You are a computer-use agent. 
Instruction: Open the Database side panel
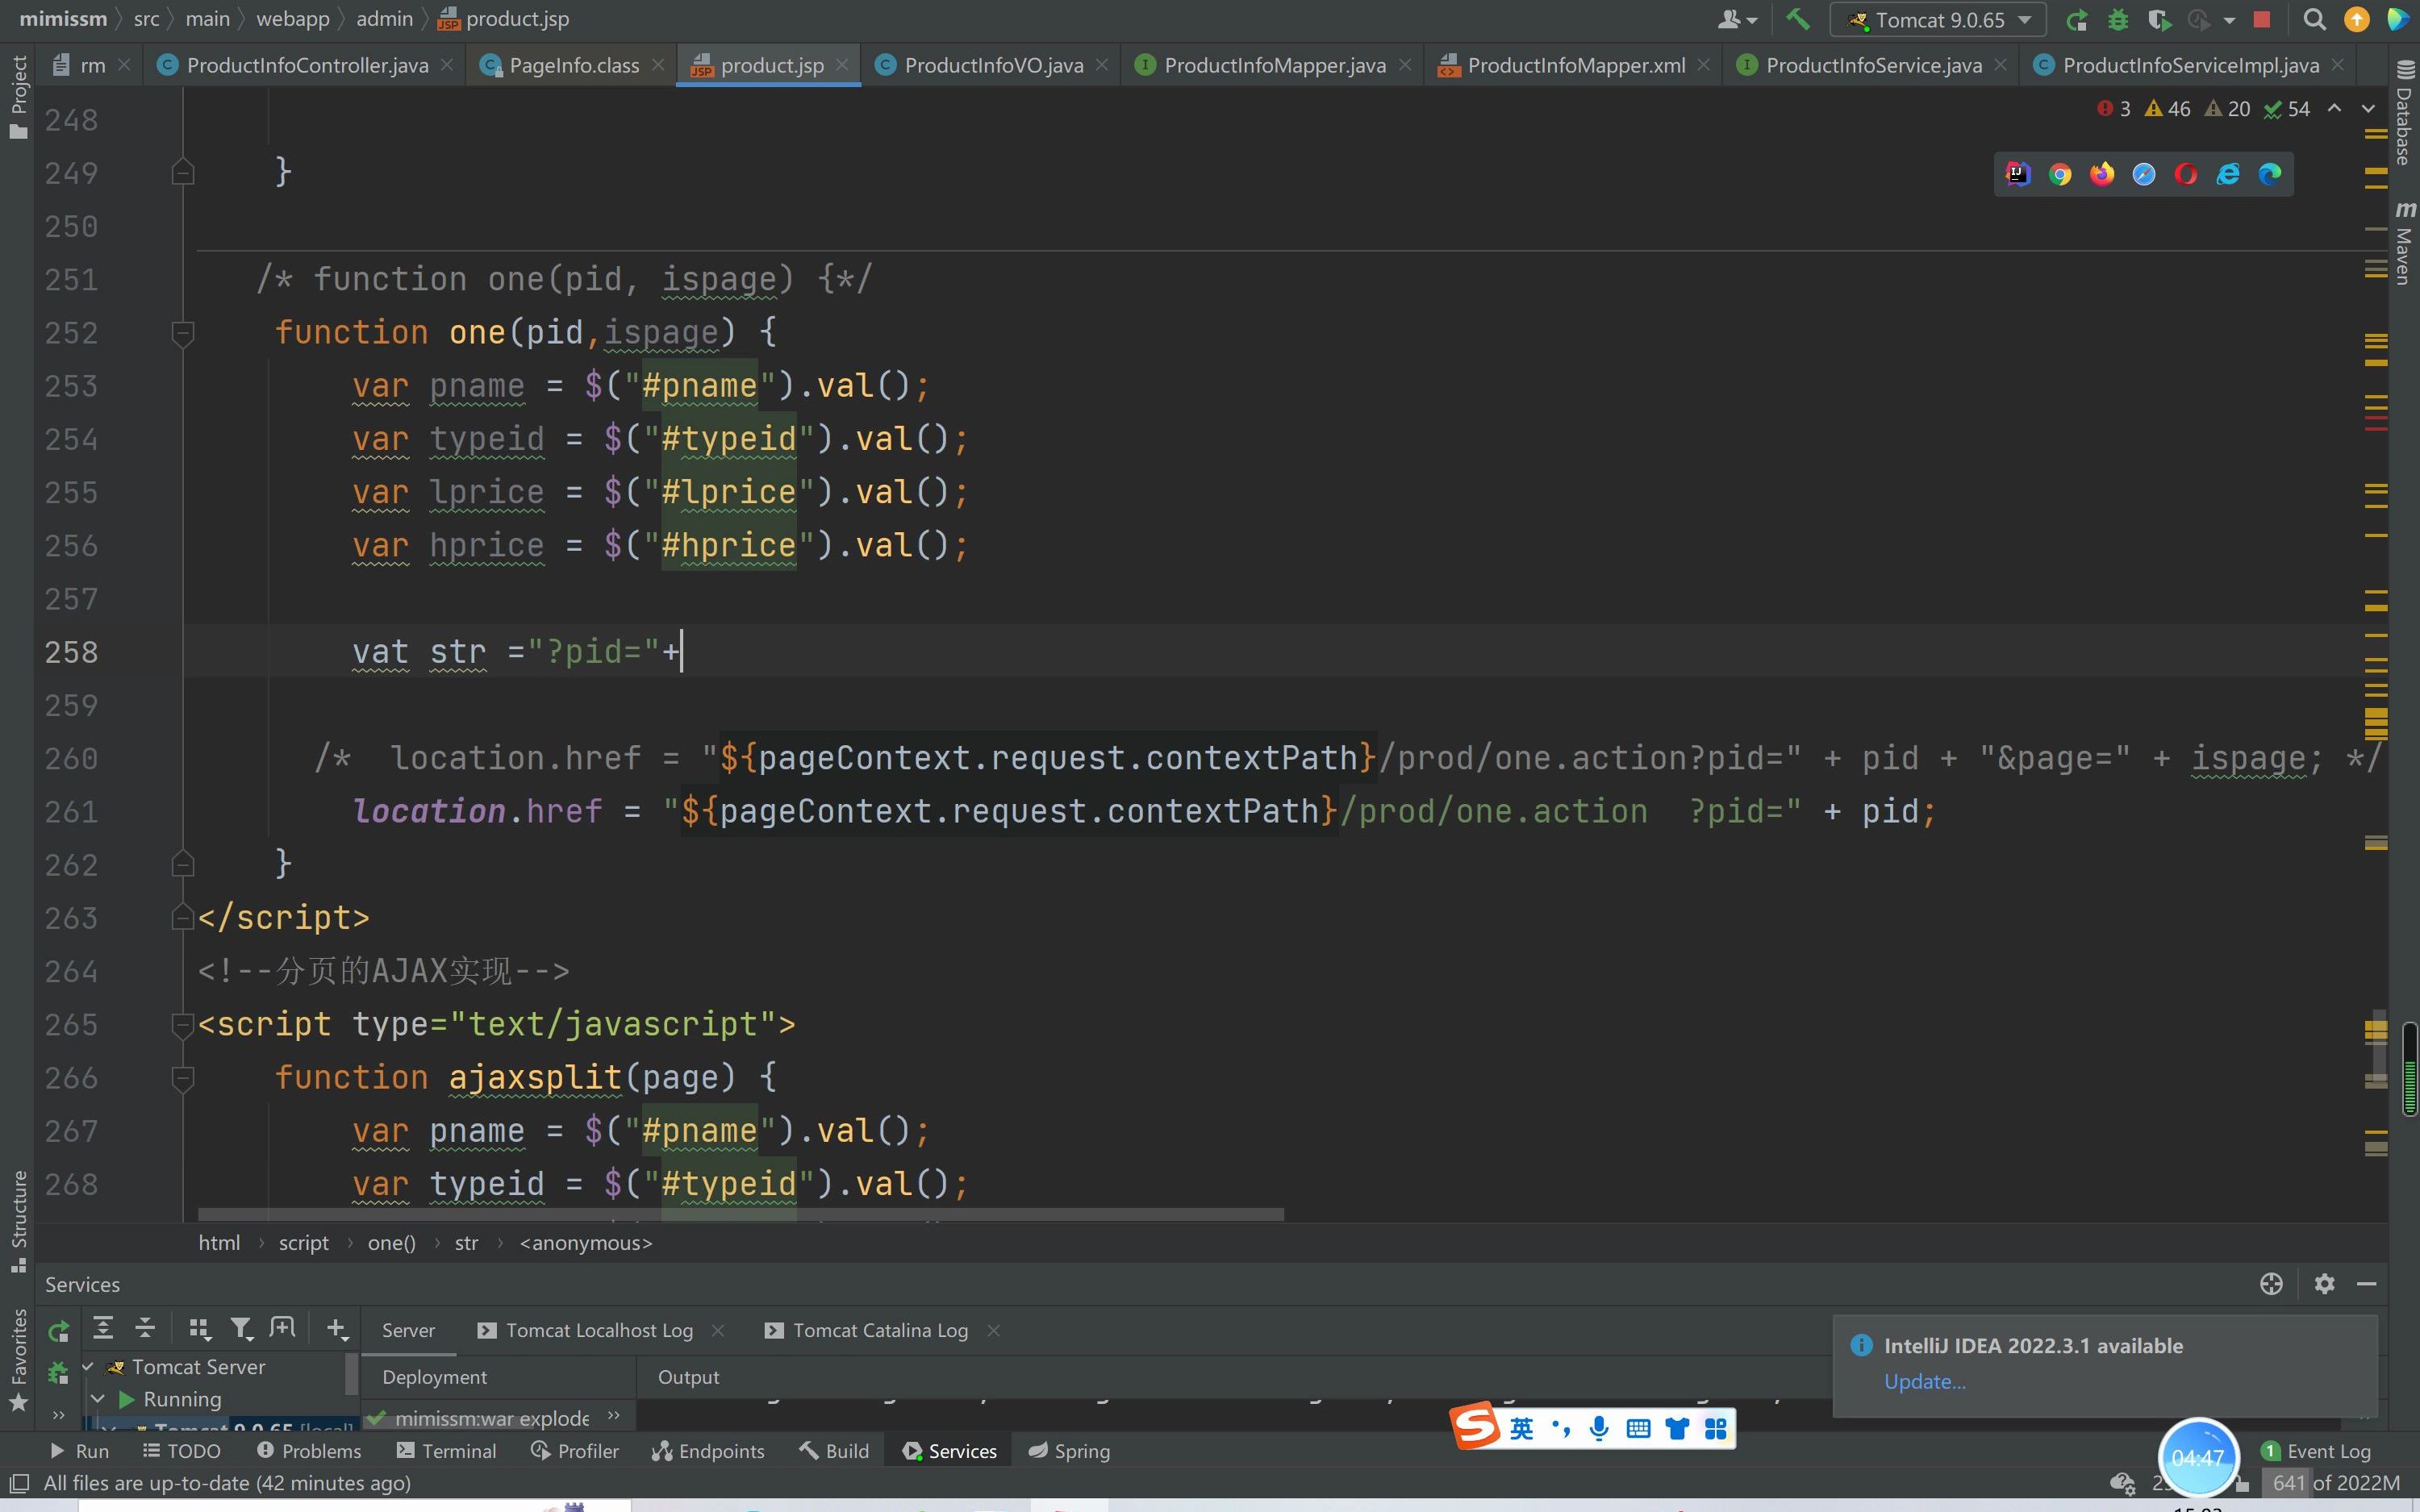coord(2404,113)
